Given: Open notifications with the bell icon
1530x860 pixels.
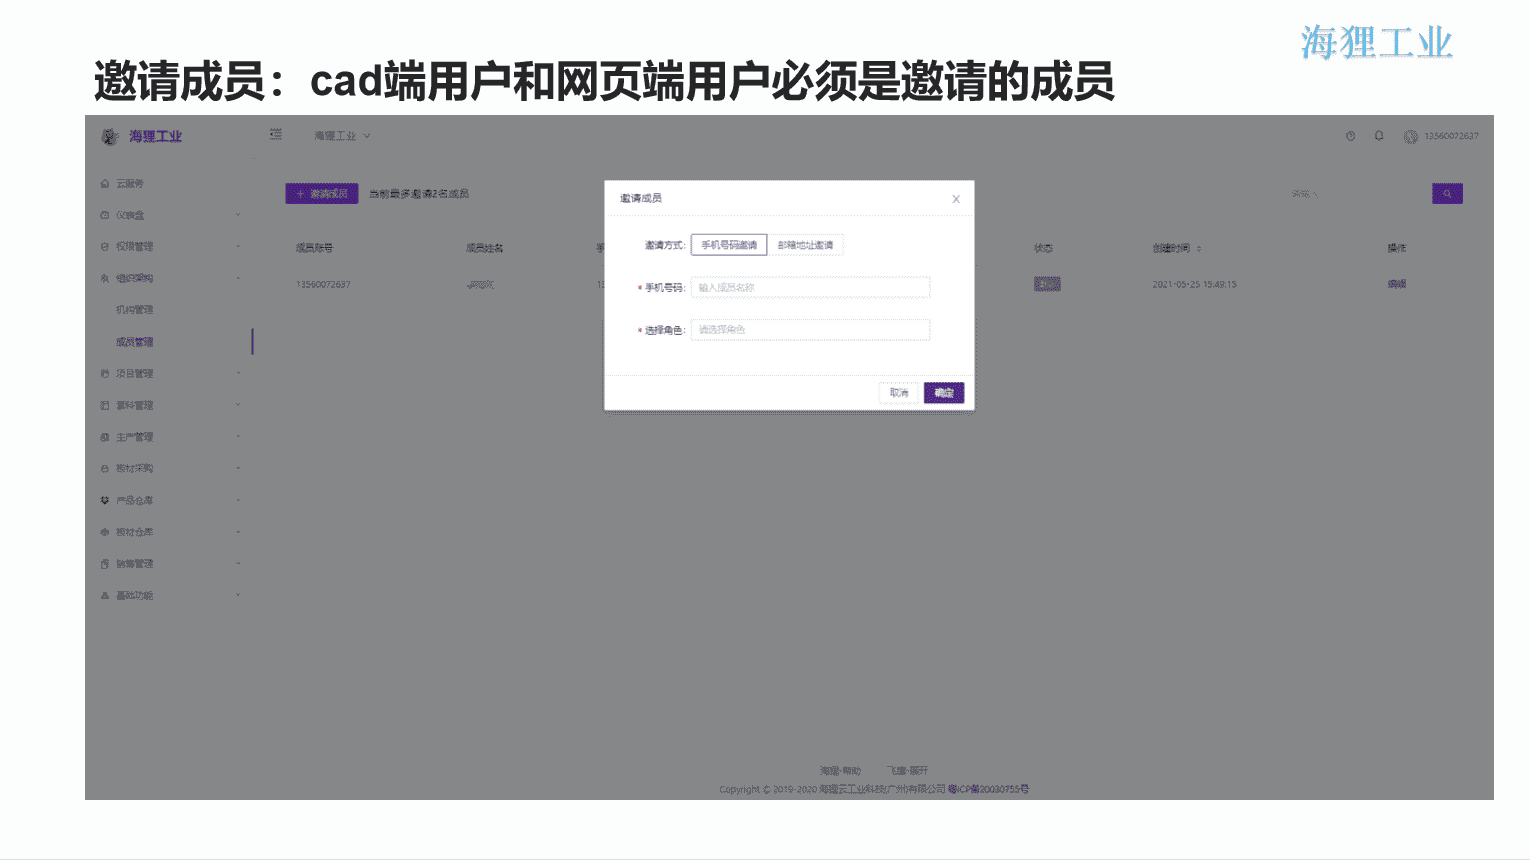Looking at the screenshot, I should (x=1379, y=136).
